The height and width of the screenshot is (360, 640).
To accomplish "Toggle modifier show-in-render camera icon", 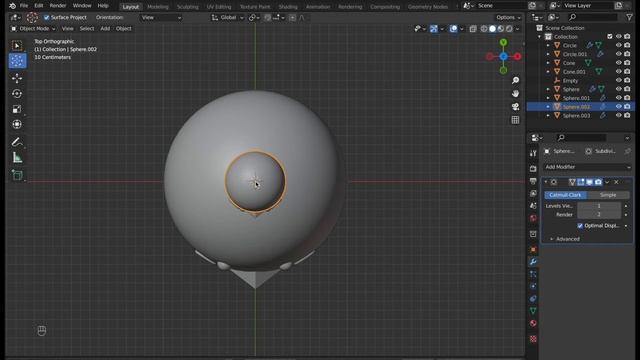I will pos(598,182).
